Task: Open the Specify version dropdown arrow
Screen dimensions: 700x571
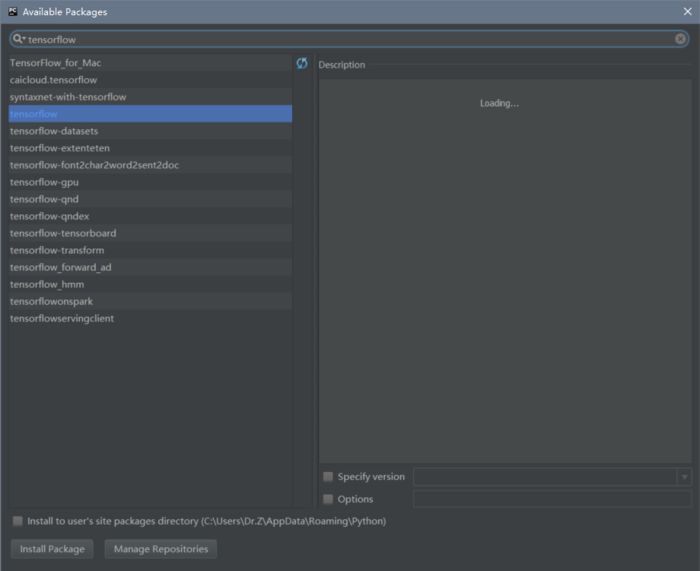Action: [684, 477]
